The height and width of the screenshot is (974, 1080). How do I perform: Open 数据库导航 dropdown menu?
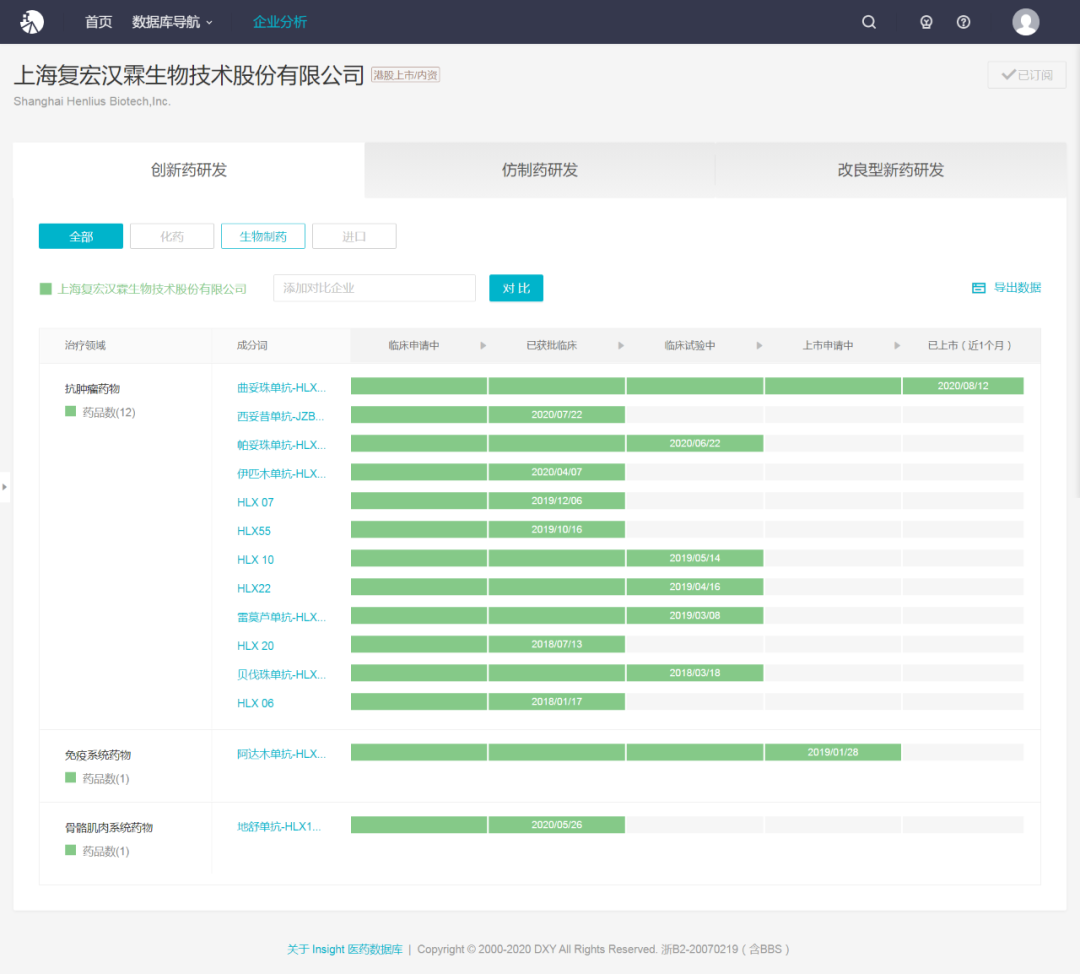(x=172, y=22)
